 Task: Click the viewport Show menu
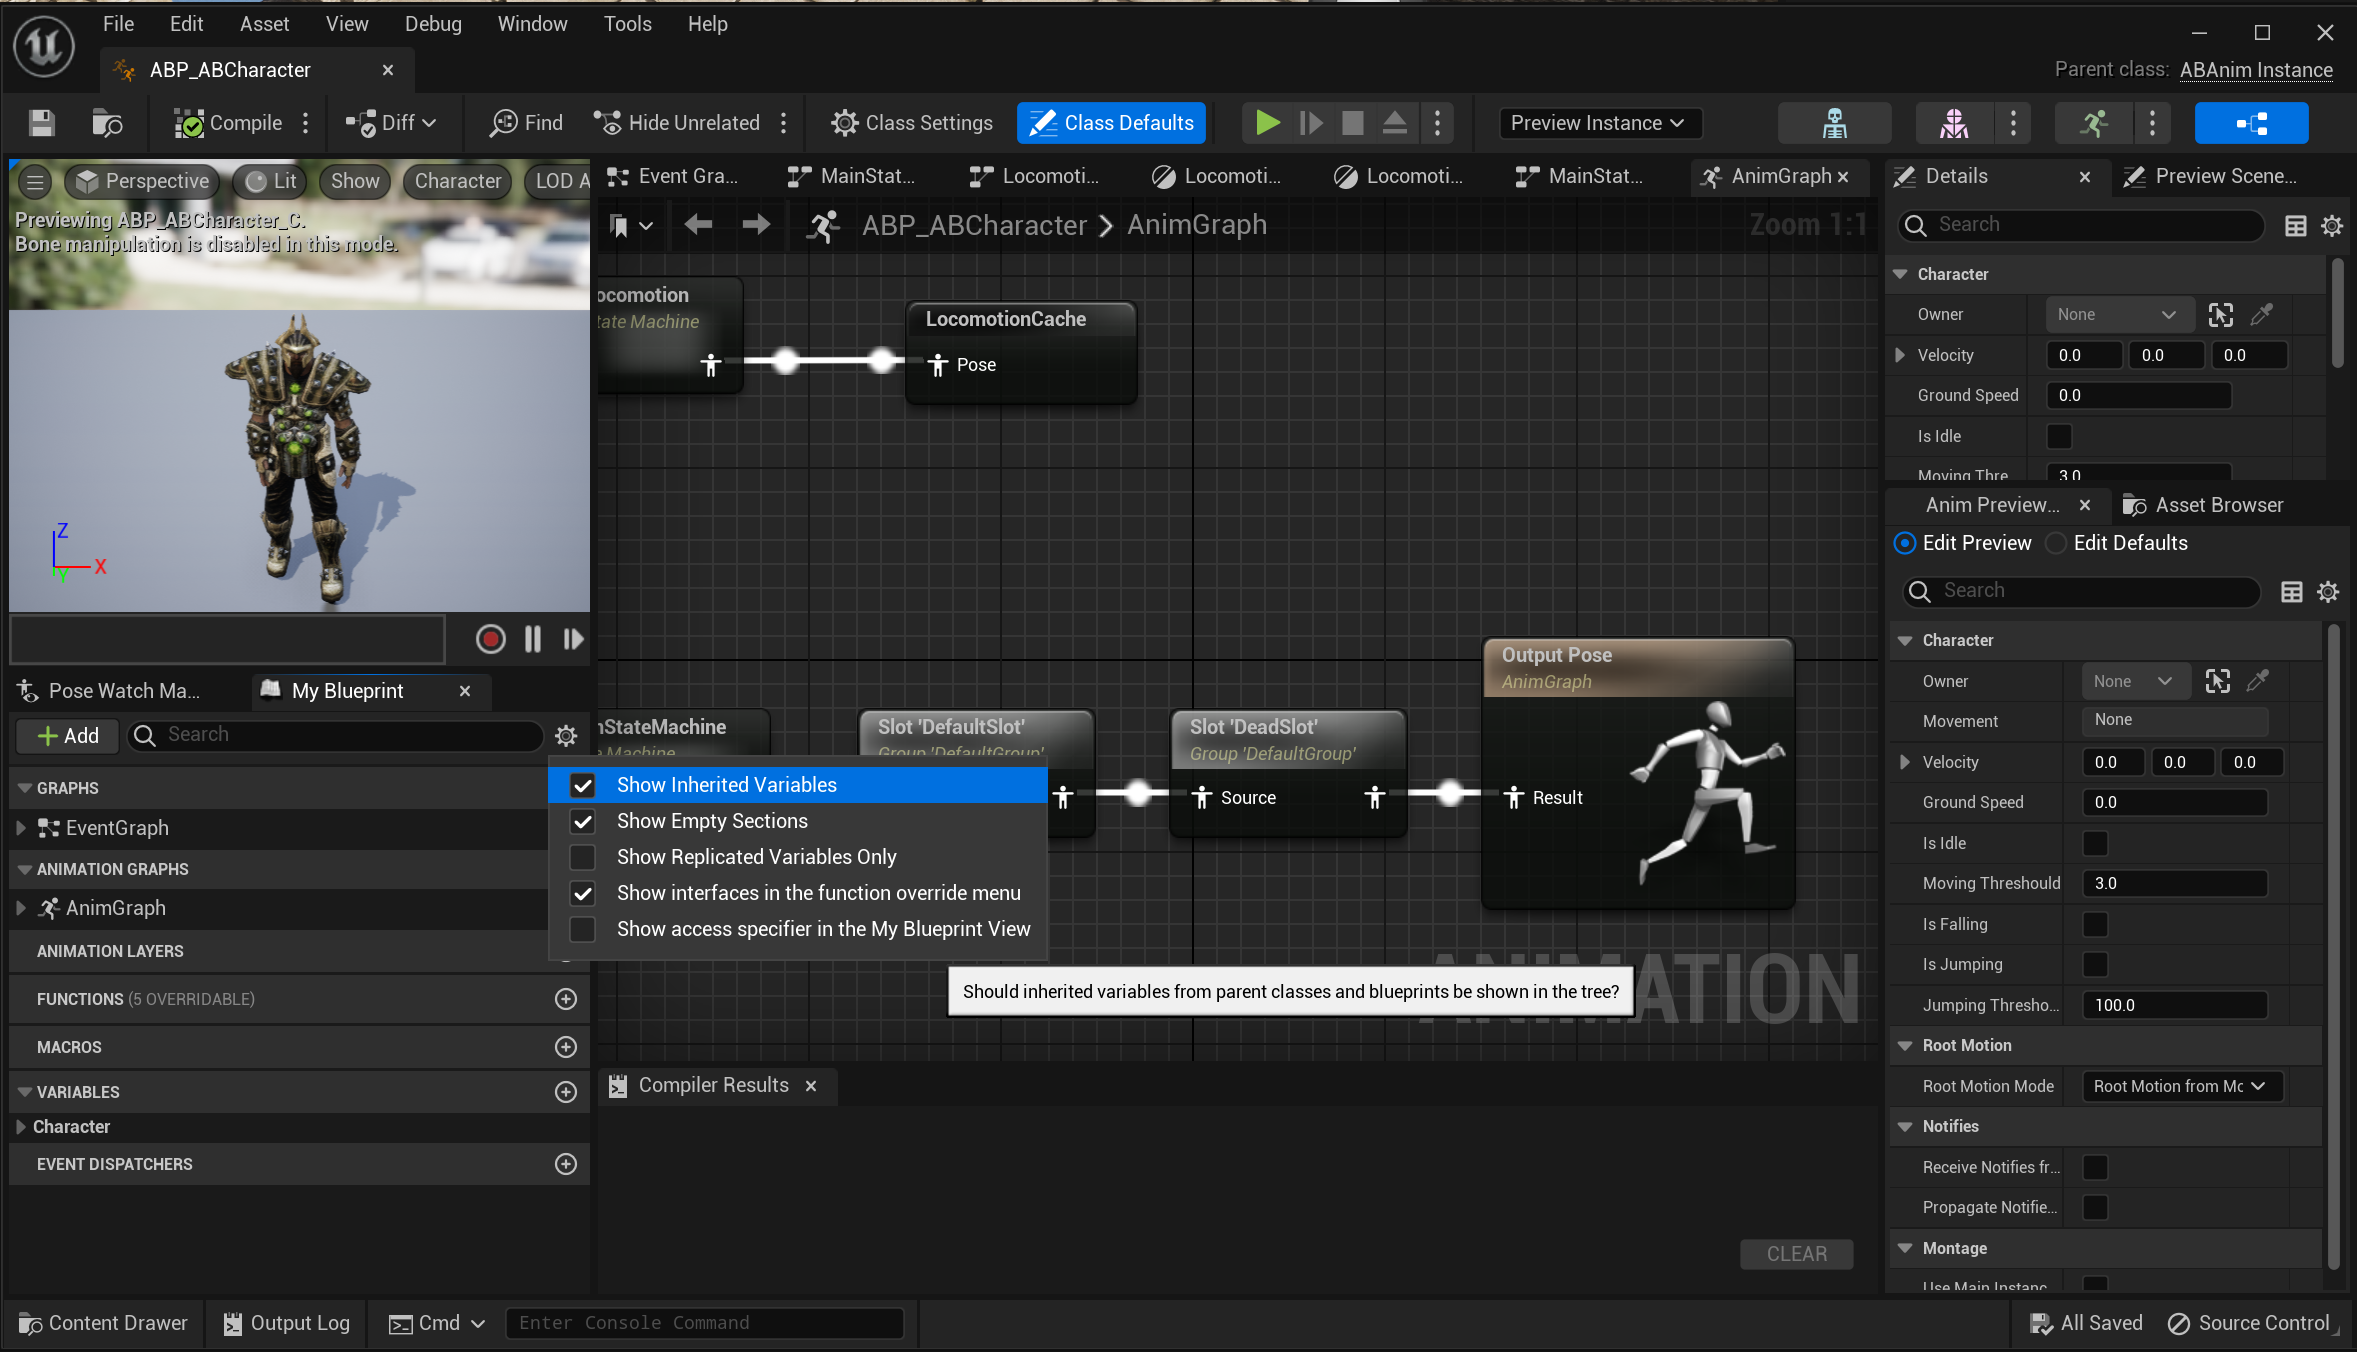tap(355, 181)
